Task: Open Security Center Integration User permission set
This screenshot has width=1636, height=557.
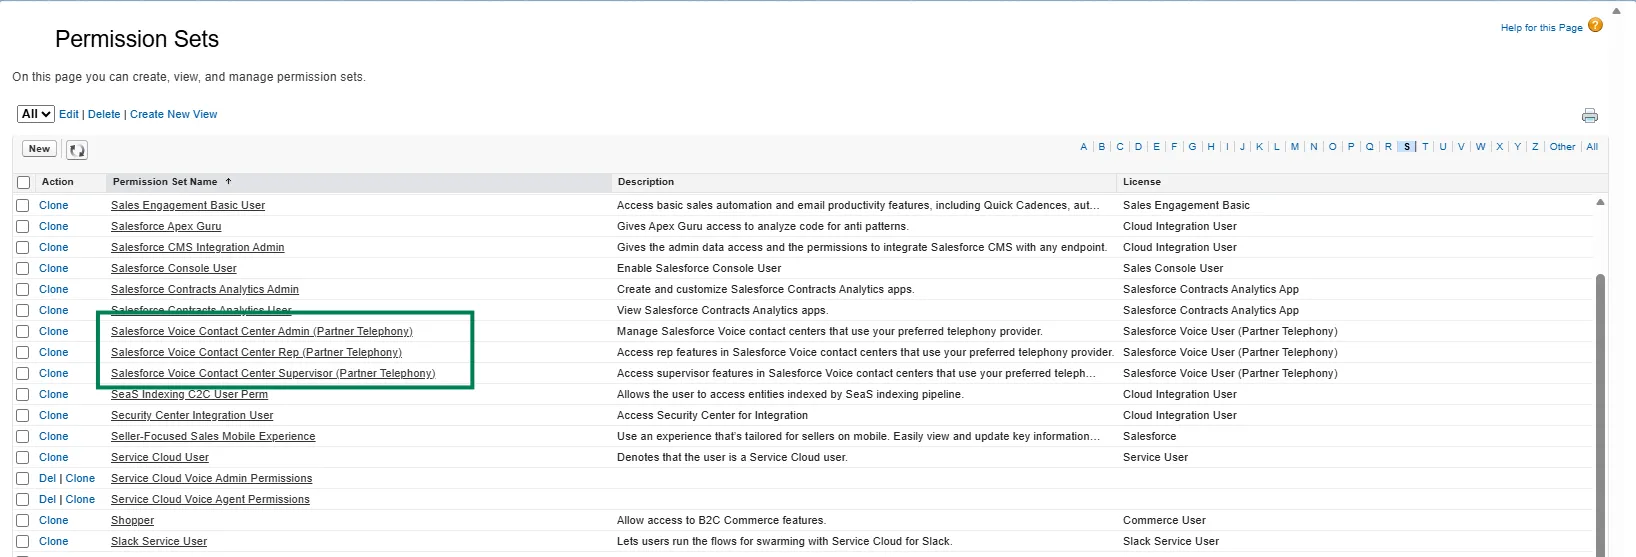Action: click(x=192, y=415)
